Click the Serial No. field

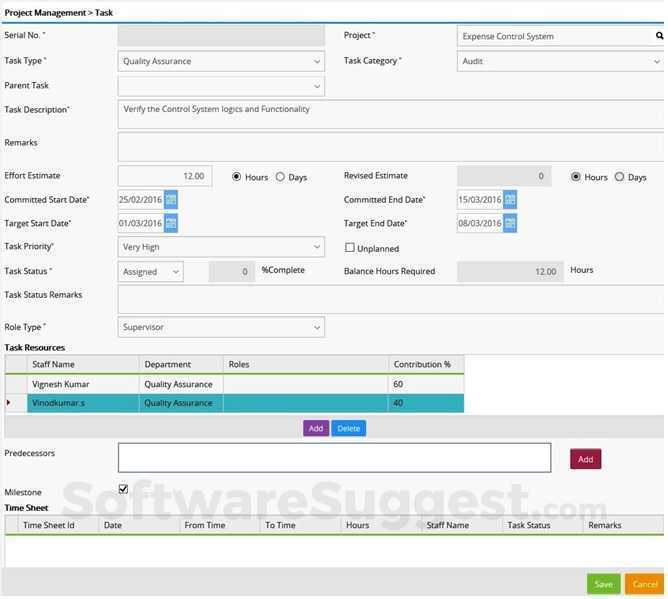click(x=221, y=36)
